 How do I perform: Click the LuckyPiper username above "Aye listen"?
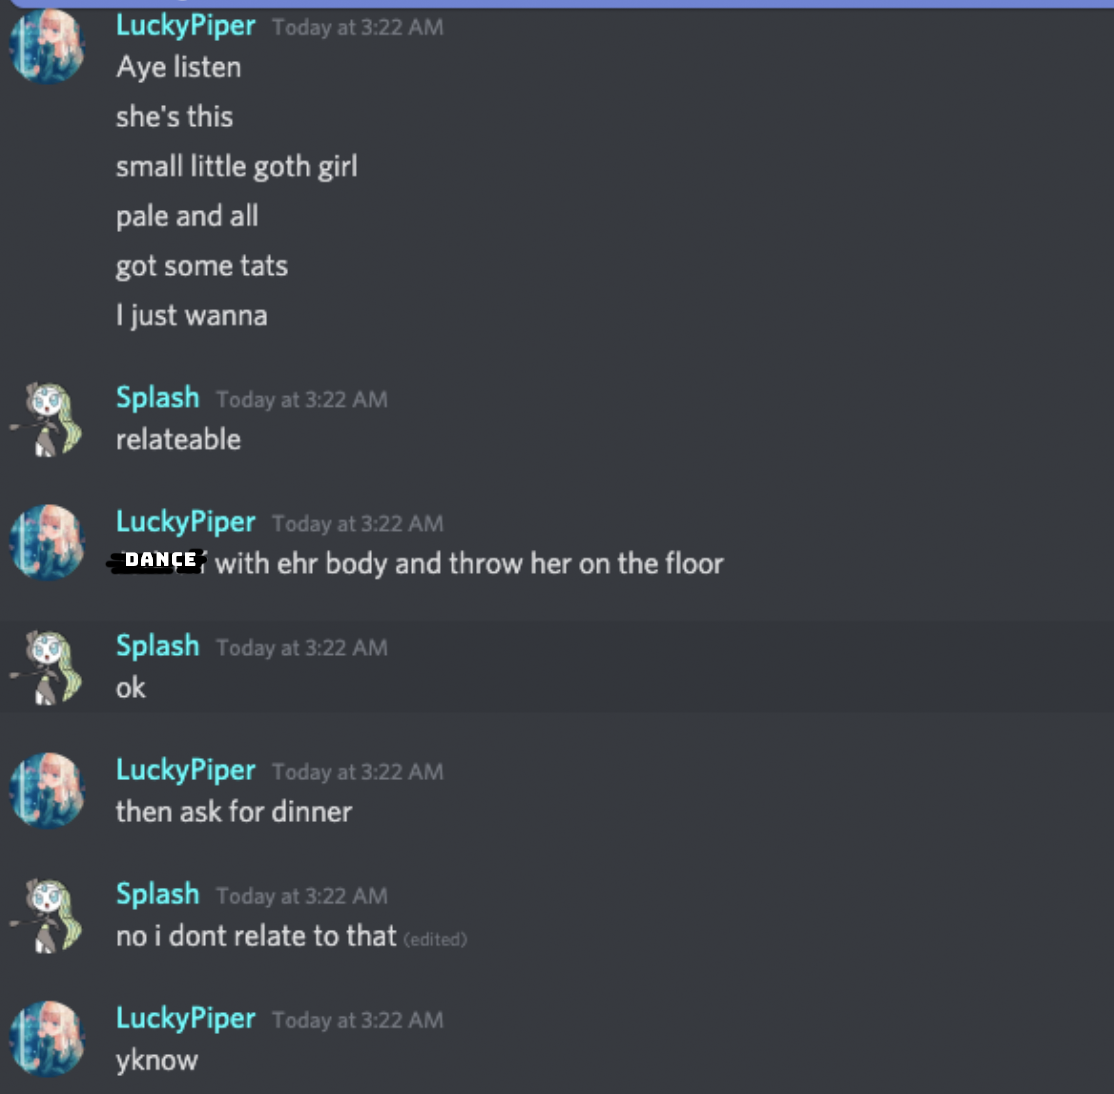click(185, 26)
